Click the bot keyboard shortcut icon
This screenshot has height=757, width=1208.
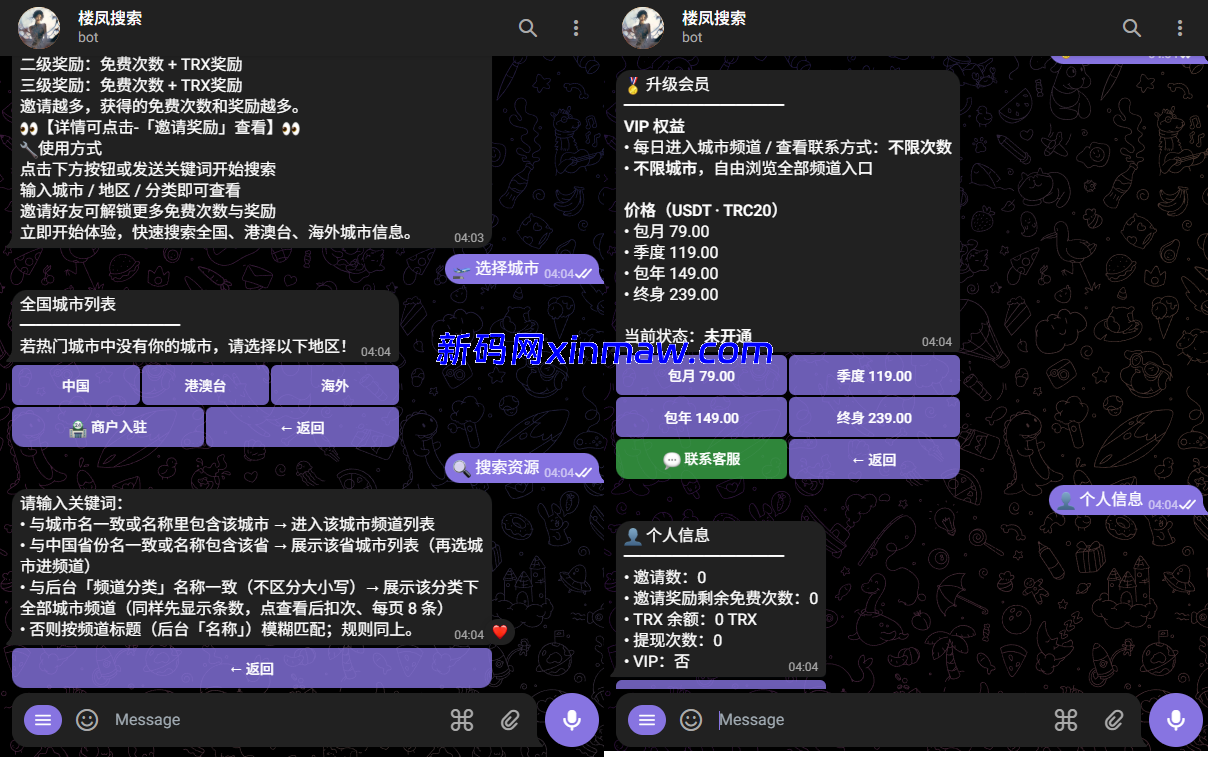click(x=462, y=719)
